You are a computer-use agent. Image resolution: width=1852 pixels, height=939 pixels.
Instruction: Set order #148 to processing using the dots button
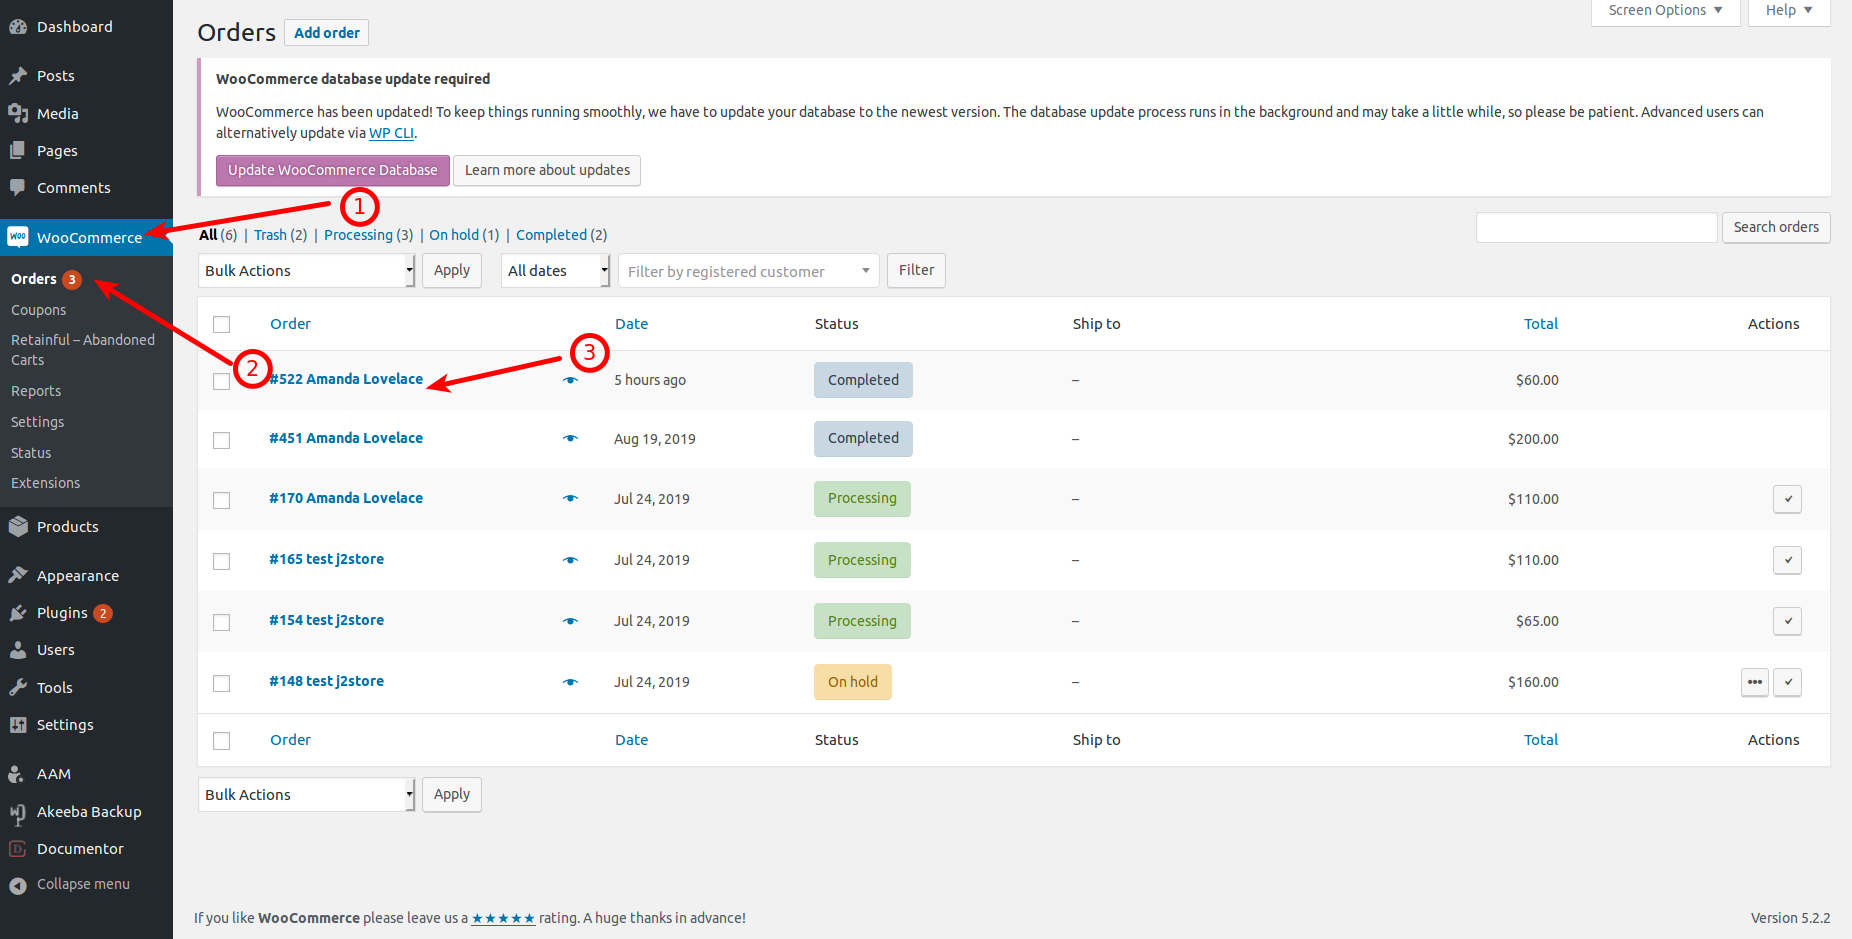1755,682
